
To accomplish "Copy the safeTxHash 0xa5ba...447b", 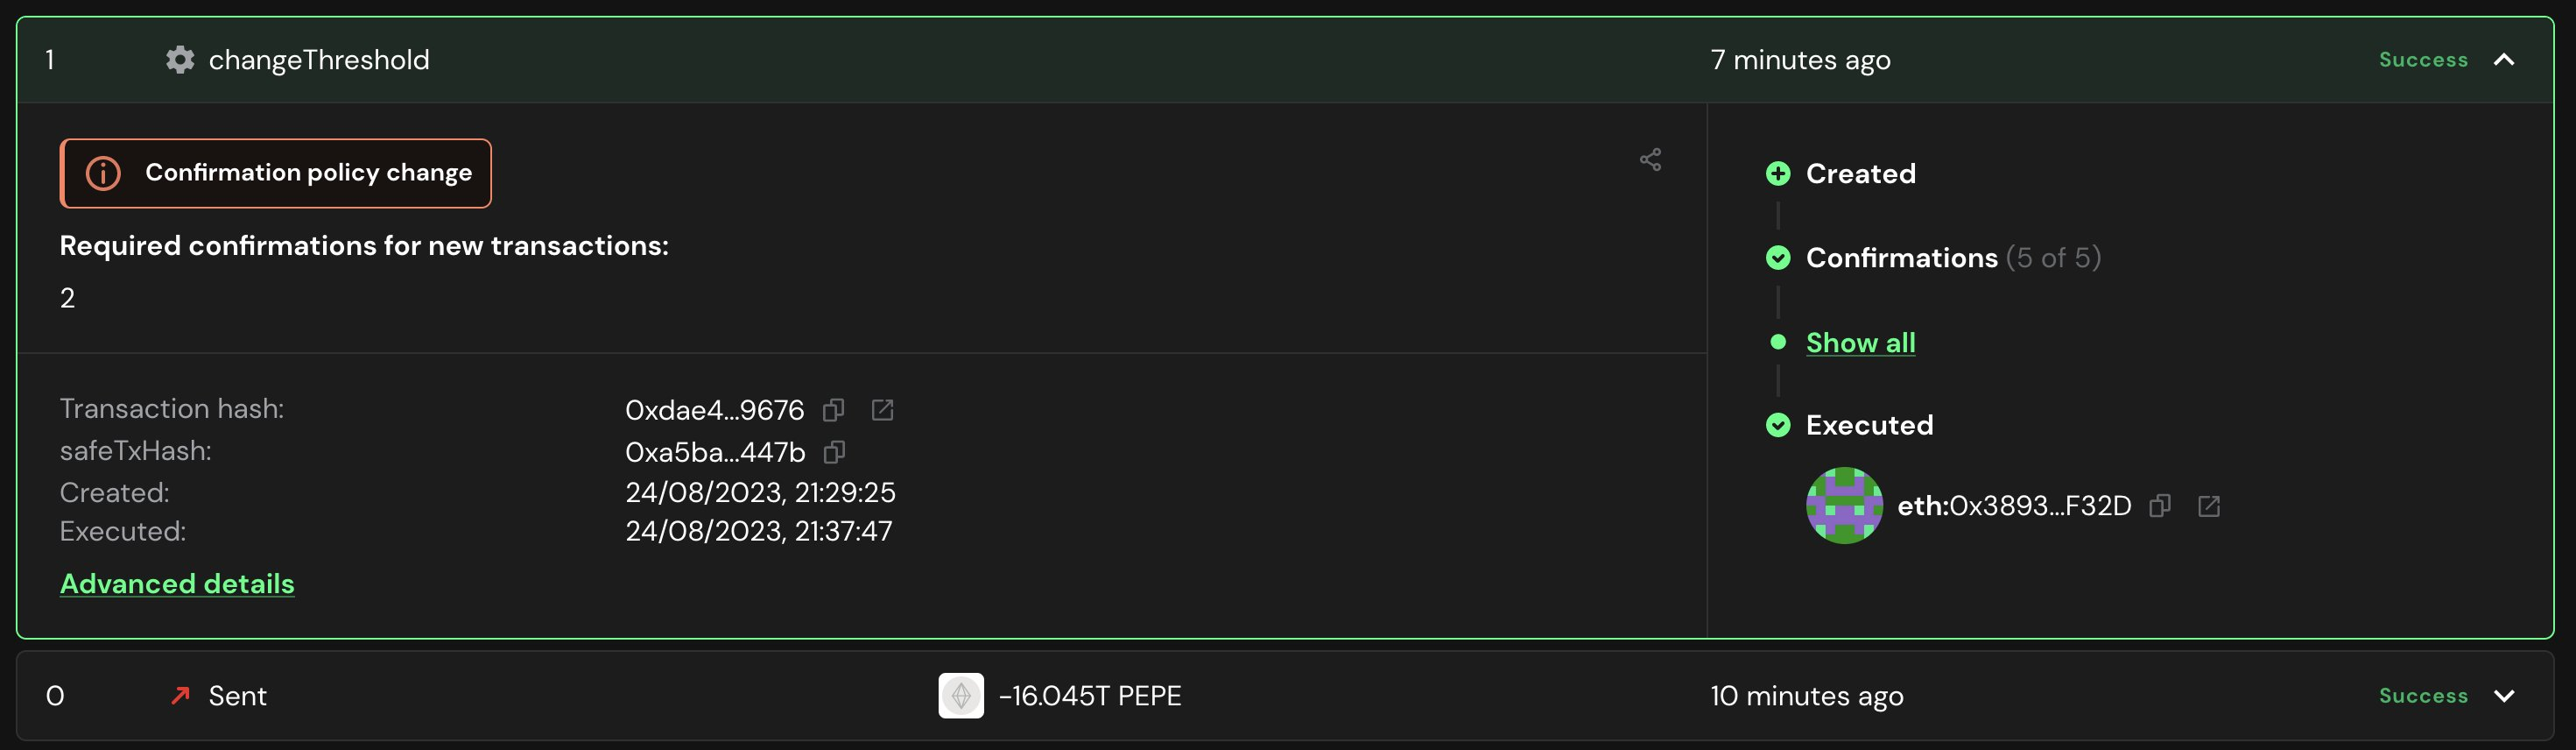I will tap(833, 452).
